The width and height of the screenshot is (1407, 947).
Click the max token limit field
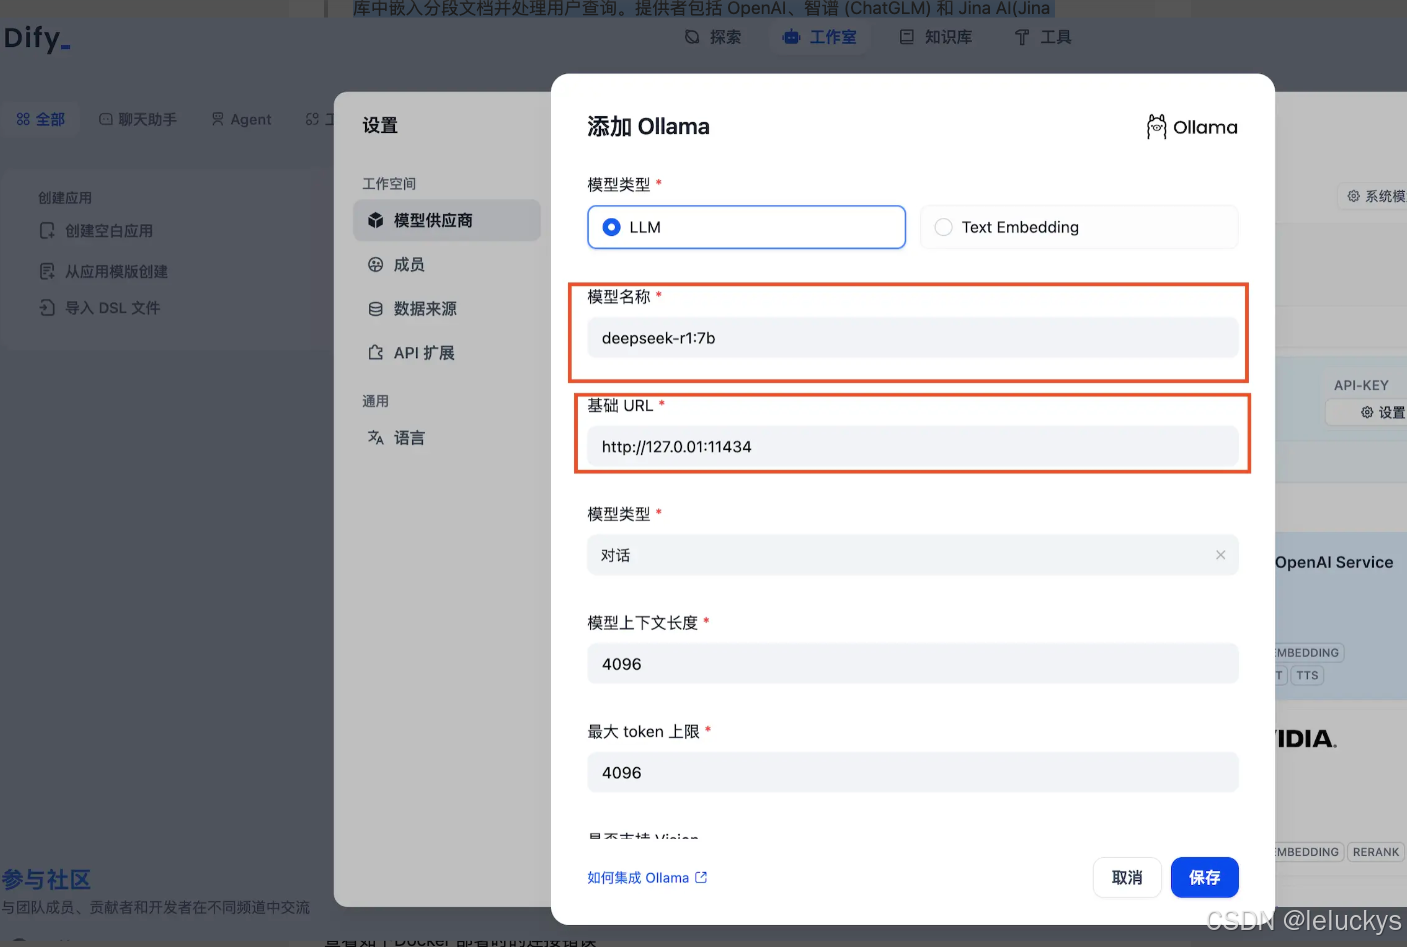click(x=912, y=773)
